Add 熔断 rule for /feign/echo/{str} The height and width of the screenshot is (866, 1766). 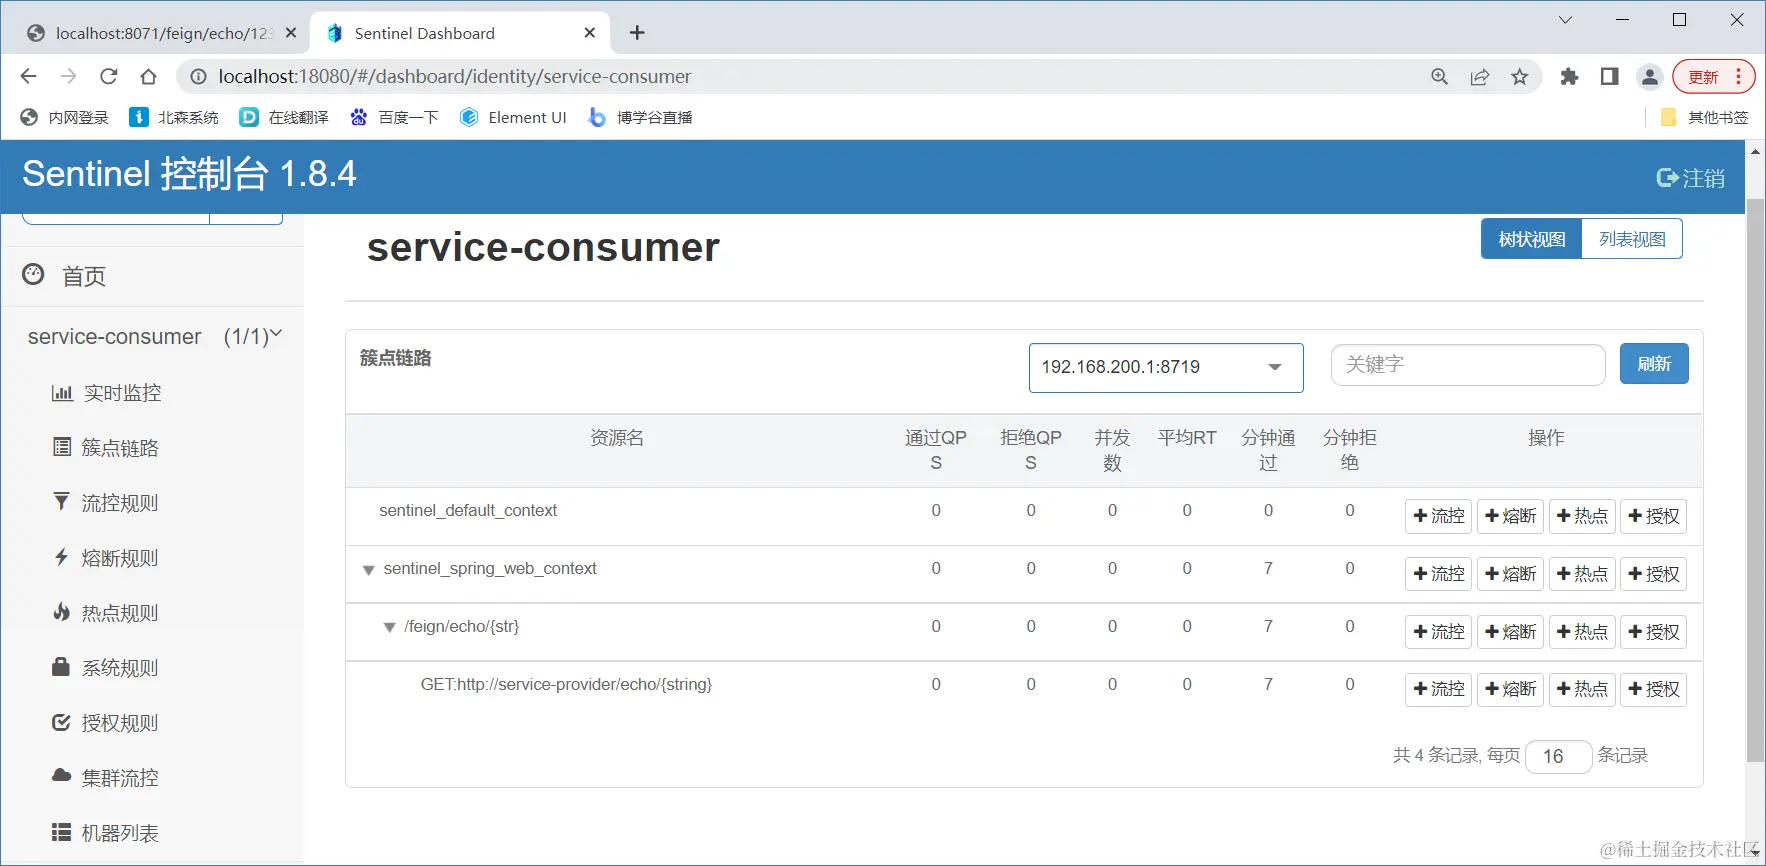pyautogui.click(x=1510, y=632)
